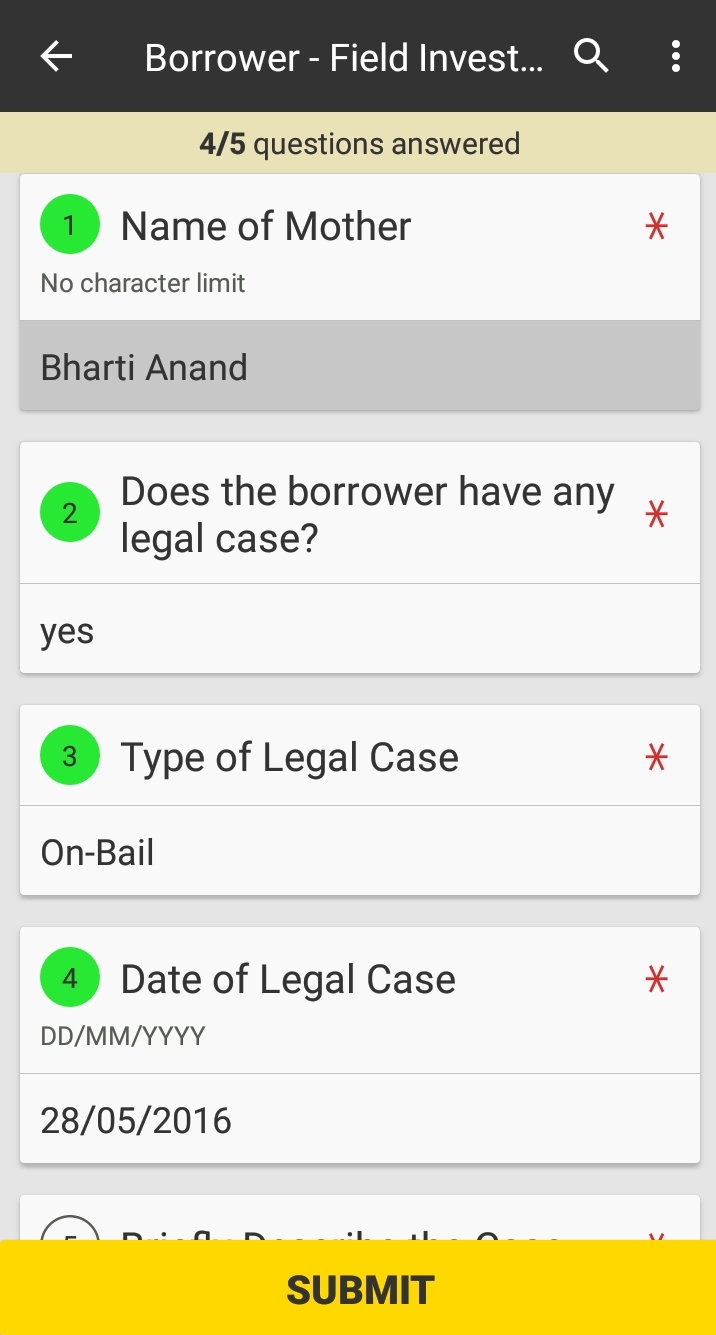
Task: Select the "Date of Legal Case" heading
Action: coord(288,980)
